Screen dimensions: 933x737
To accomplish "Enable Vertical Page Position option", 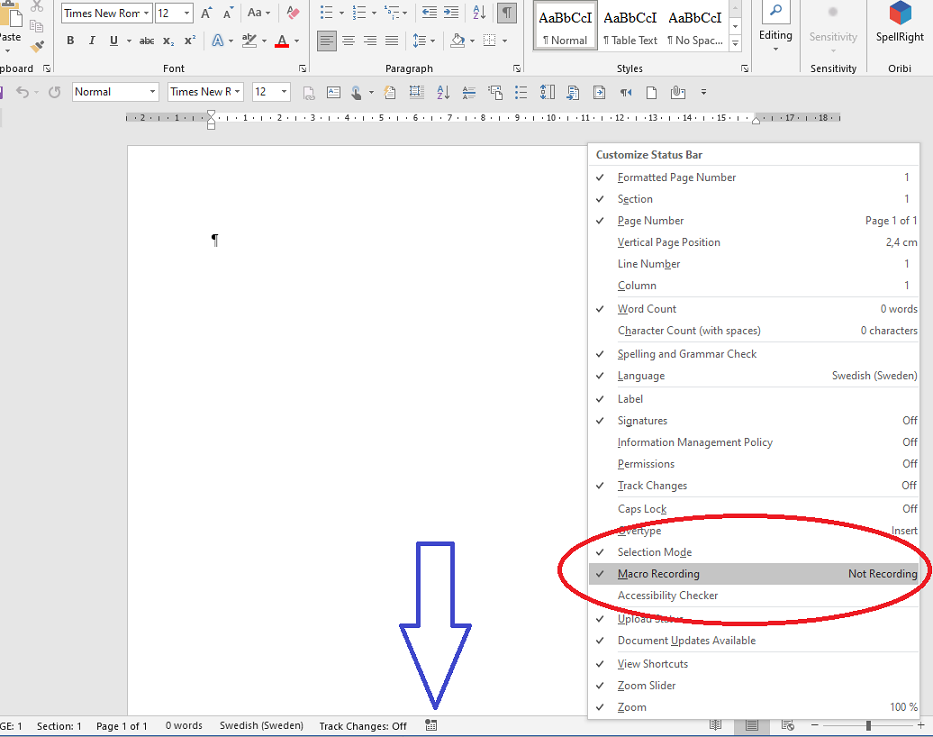I will pyautogui.click(x=754, y=242).
